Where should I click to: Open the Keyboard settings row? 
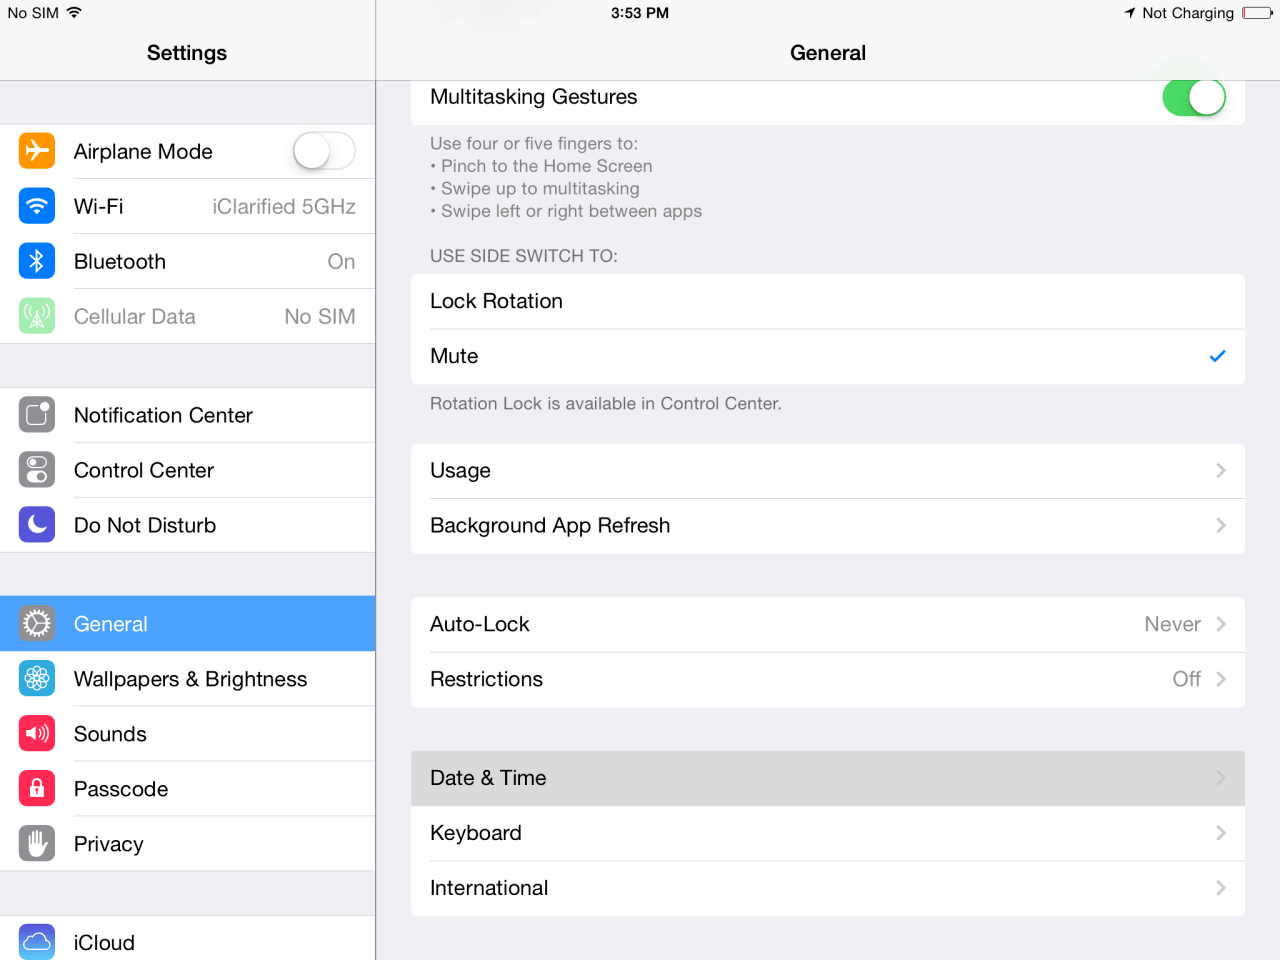pyautogui.click(x=827, y=833)
